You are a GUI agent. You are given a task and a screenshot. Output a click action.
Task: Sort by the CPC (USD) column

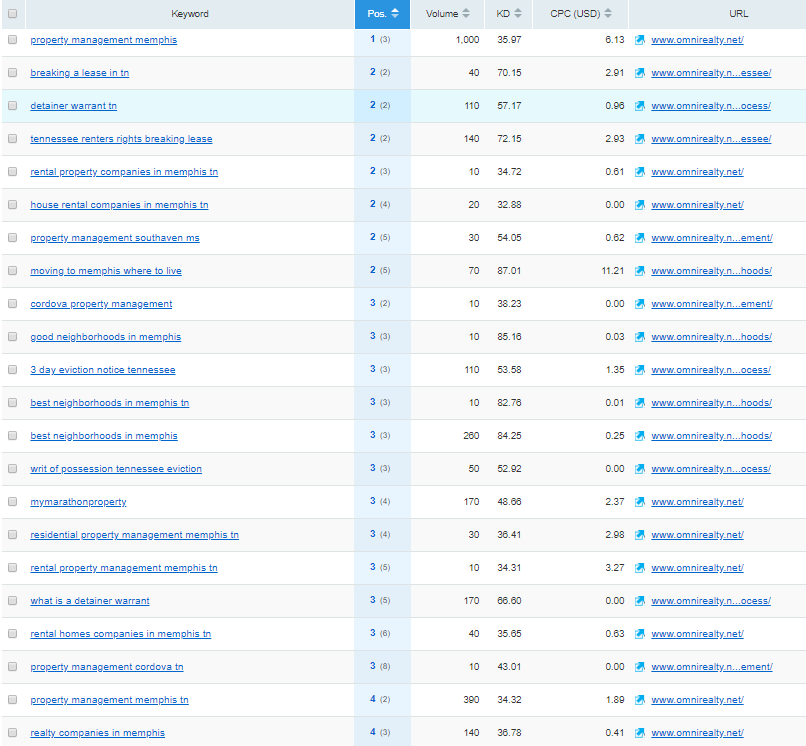point(580,14)
